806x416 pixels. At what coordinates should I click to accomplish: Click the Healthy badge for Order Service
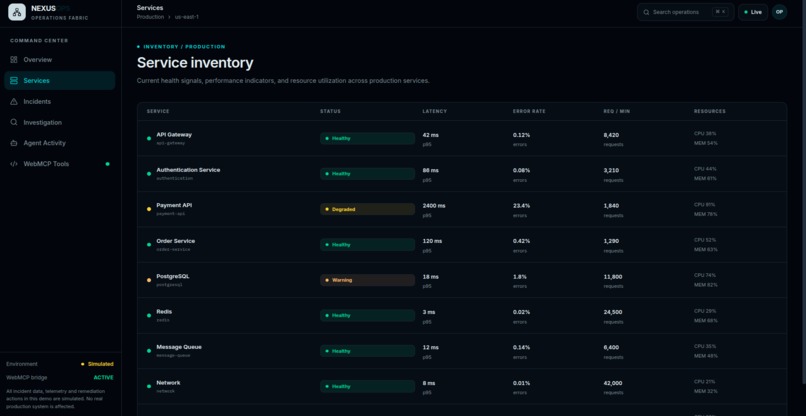(x=368, y=245)
